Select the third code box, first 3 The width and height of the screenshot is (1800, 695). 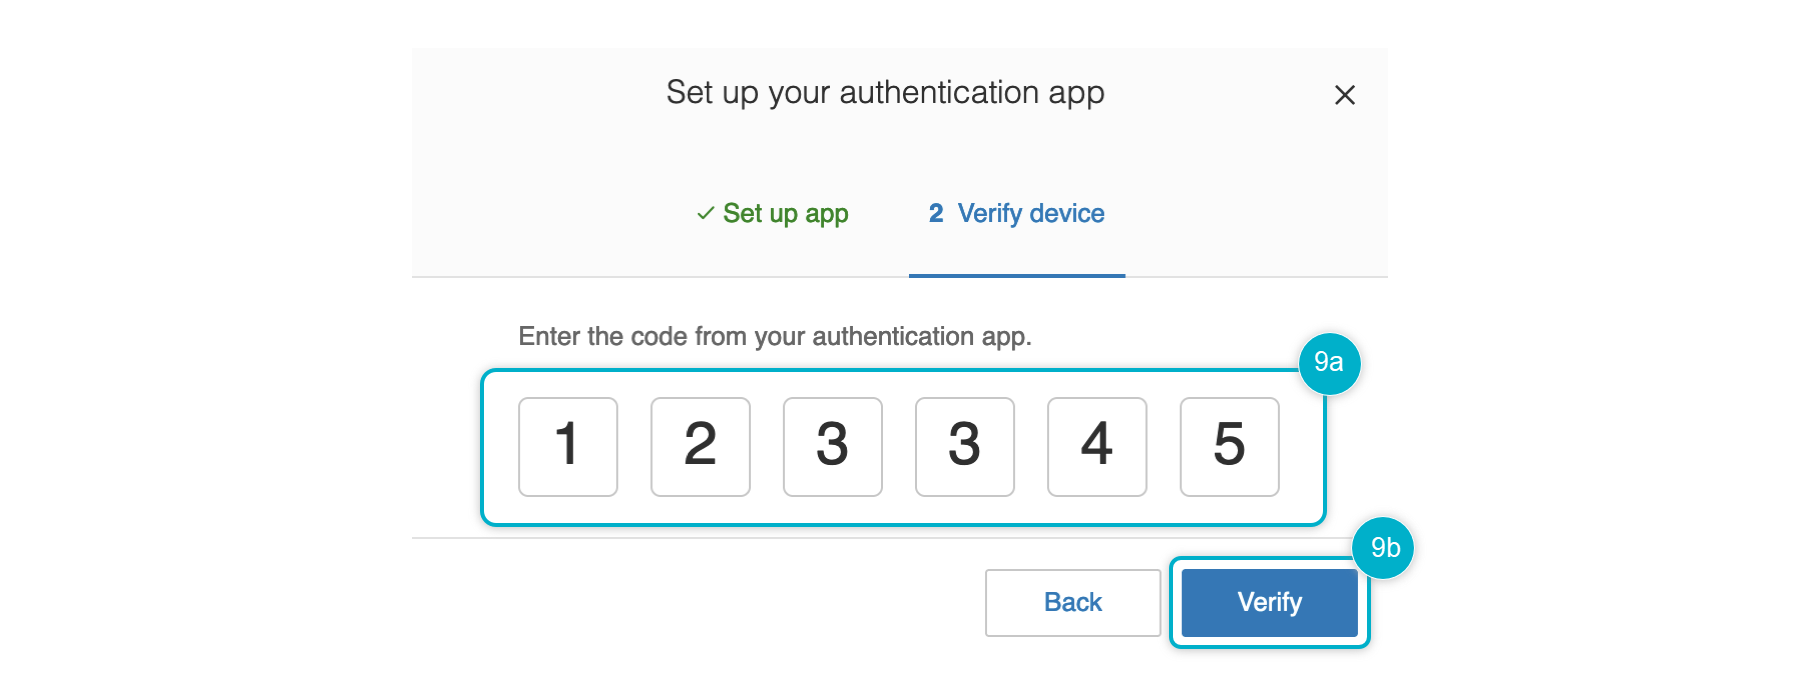832,446
